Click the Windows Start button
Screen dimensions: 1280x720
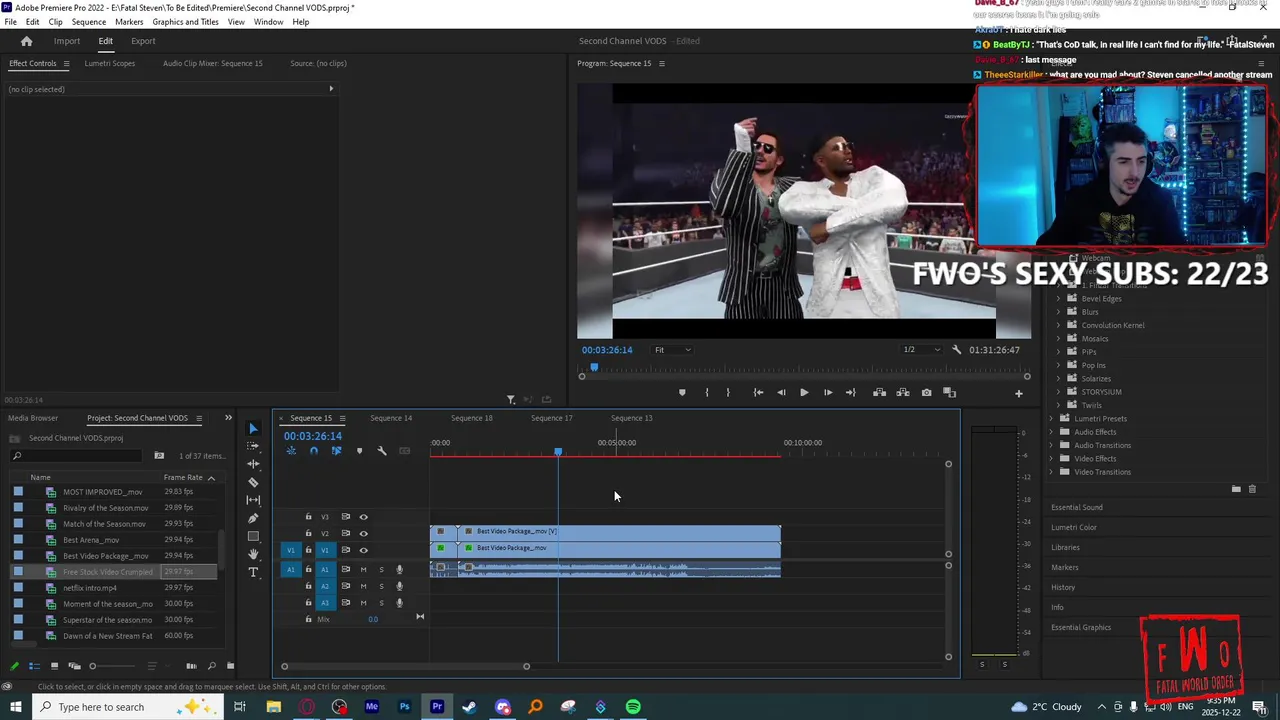[x=15, y=707]
